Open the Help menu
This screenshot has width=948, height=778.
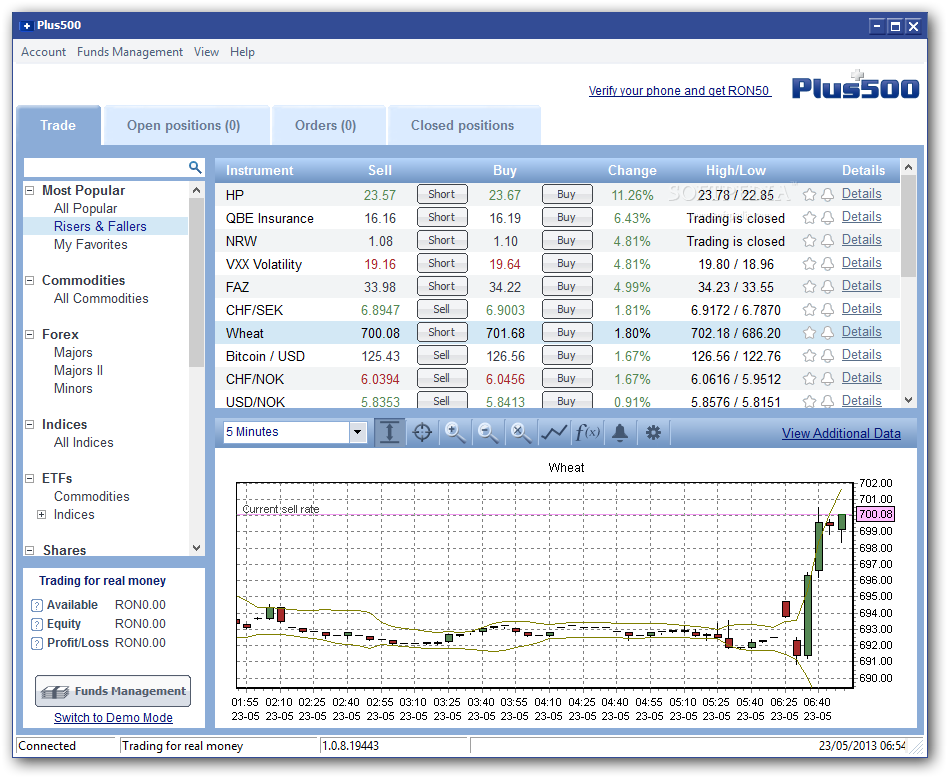click(242, 52)
